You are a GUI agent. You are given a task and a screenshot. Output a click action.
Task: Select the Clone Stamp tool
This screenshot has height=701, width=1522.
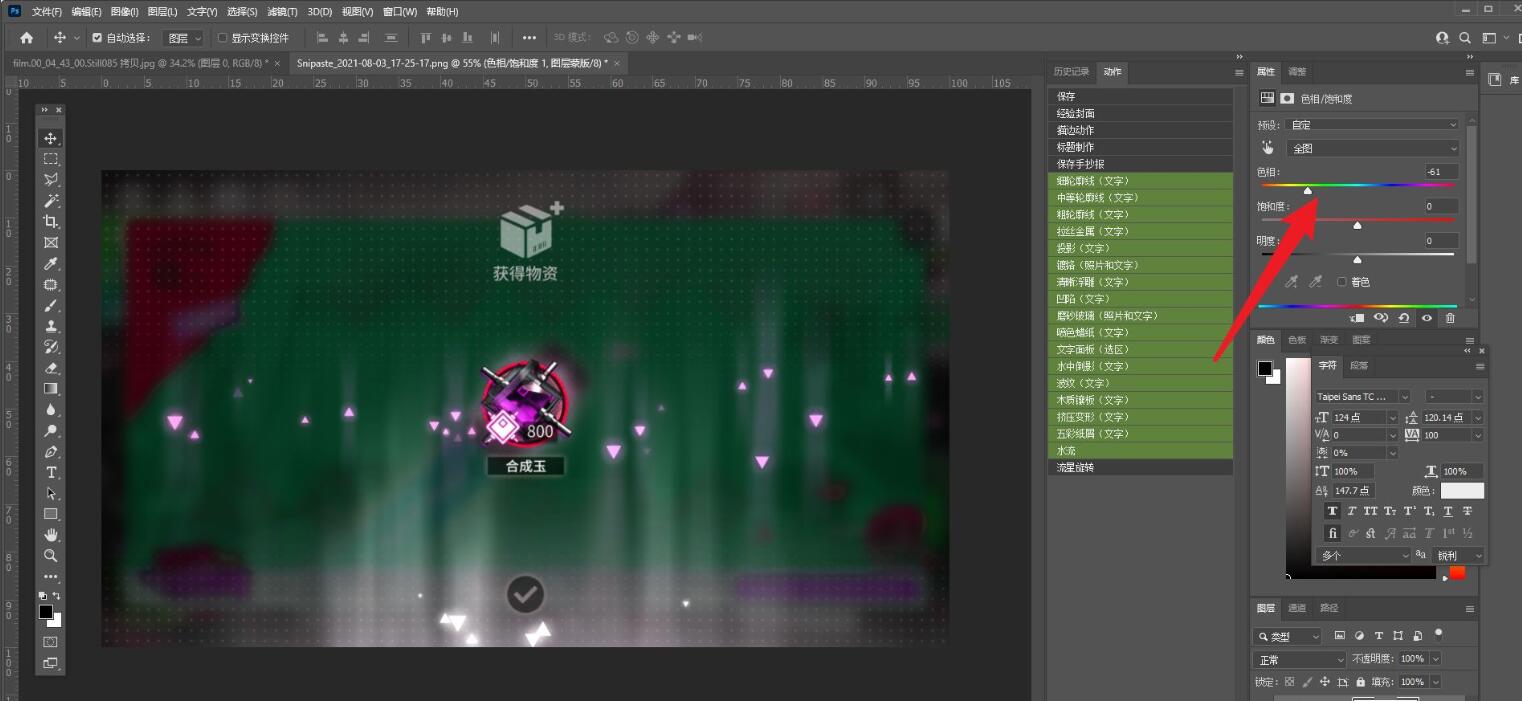tap(50, 327)
